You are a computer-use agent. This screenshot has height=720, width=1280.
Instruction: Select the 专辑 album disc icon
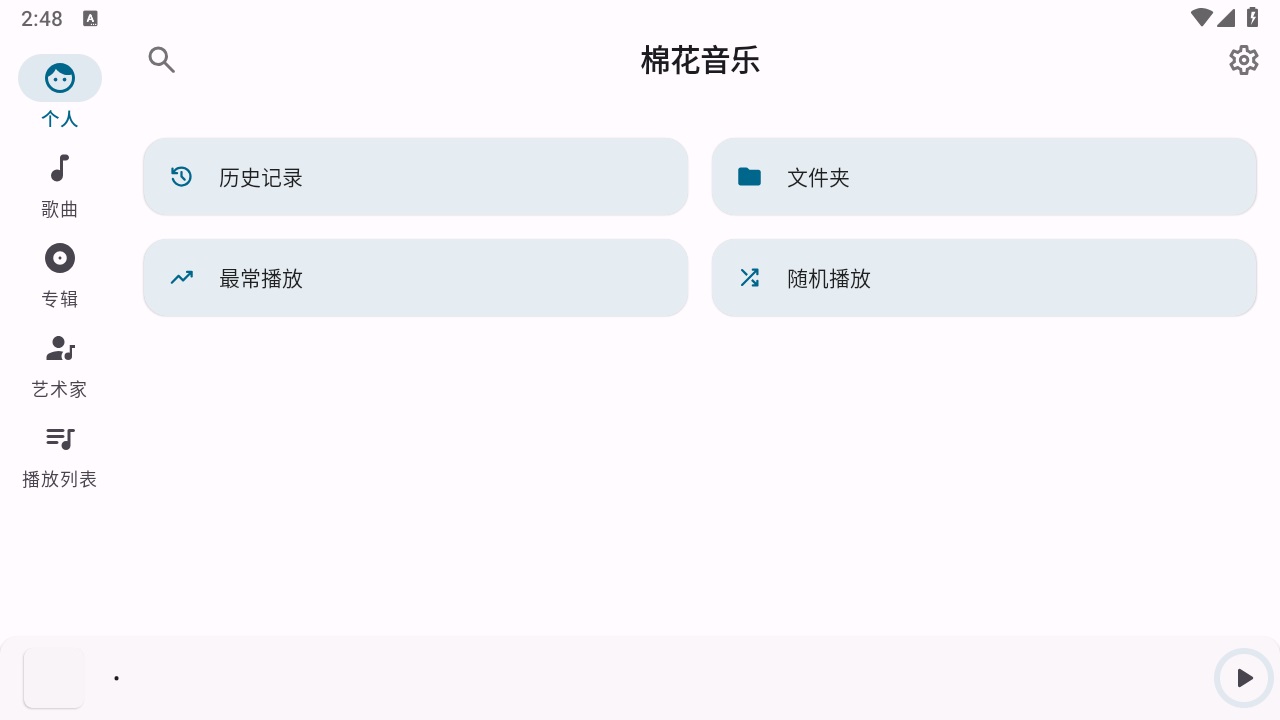[x=60, y=258]
